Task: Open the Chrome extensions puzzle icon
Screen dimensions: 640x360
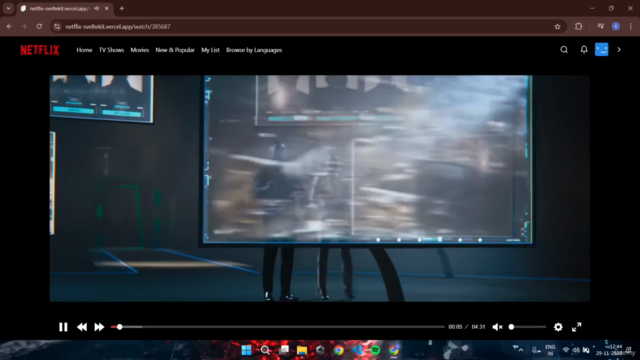Action: point(578,27)
